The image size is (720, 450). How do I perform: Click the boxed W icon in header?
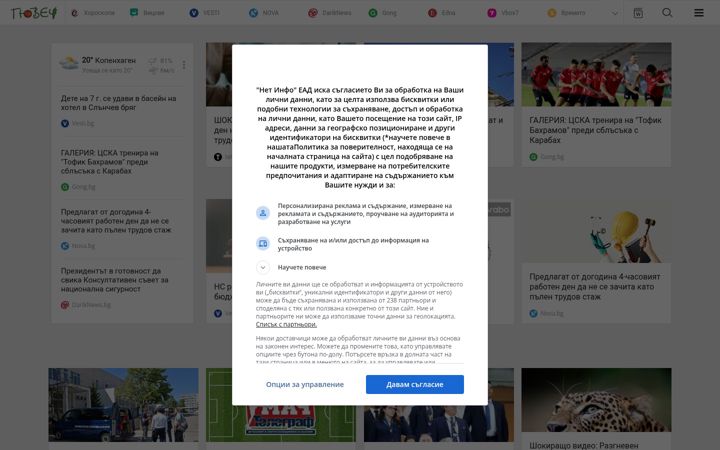[638, 13]
